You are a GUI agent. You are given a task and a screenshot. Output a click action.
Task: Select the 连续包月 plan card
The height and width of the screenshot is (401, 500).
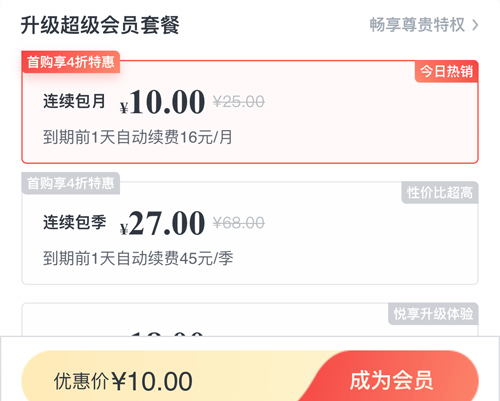point(250,112)
